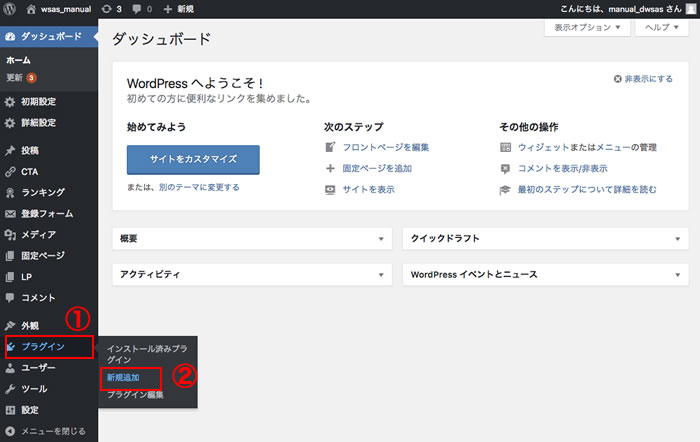Collapse the sidebar with メニューを閉じる

(50, 431)
